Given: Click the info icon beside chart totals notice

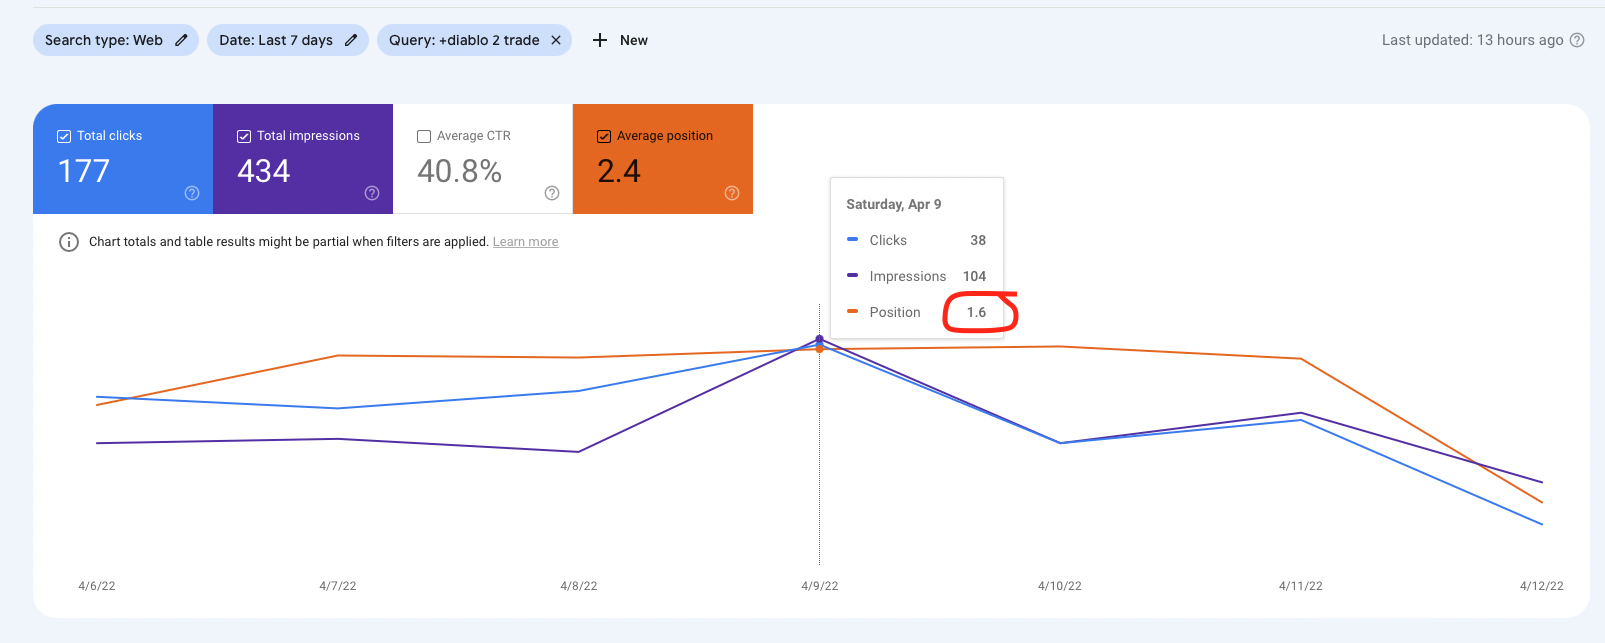Looking at the screenshot, I should pos(69,242).
